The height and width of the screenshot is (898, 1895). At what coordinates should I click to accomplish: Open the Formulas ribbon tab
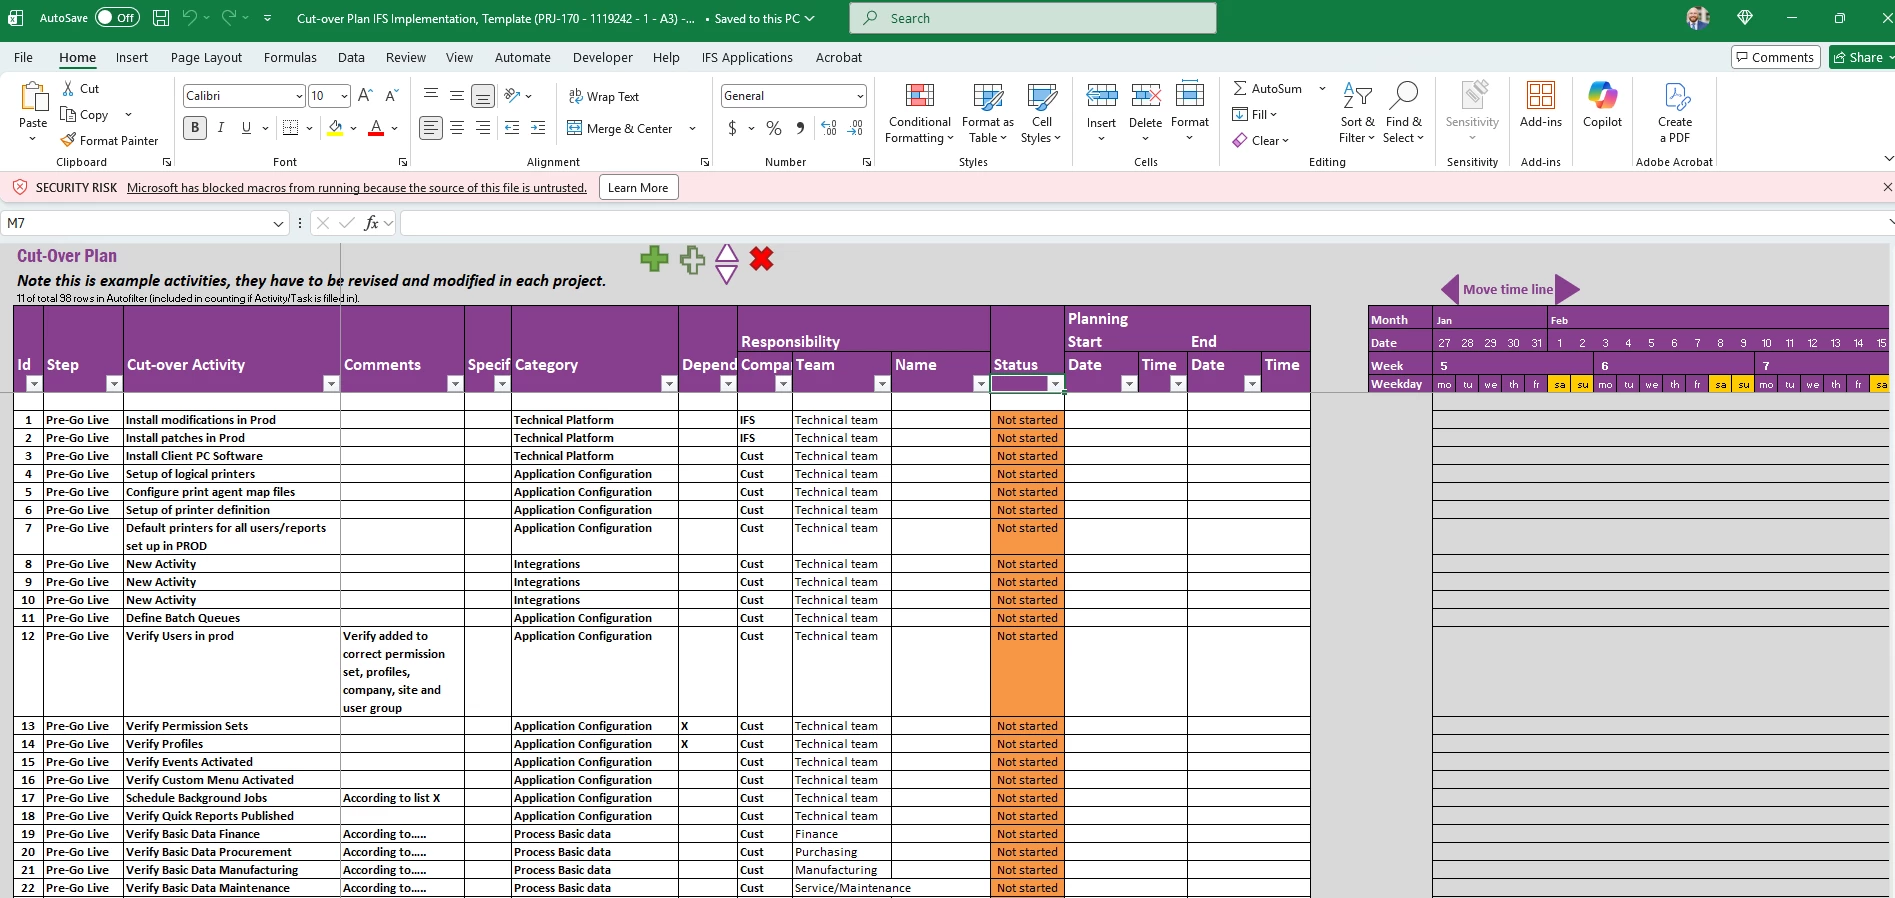[x=290, y=58]
